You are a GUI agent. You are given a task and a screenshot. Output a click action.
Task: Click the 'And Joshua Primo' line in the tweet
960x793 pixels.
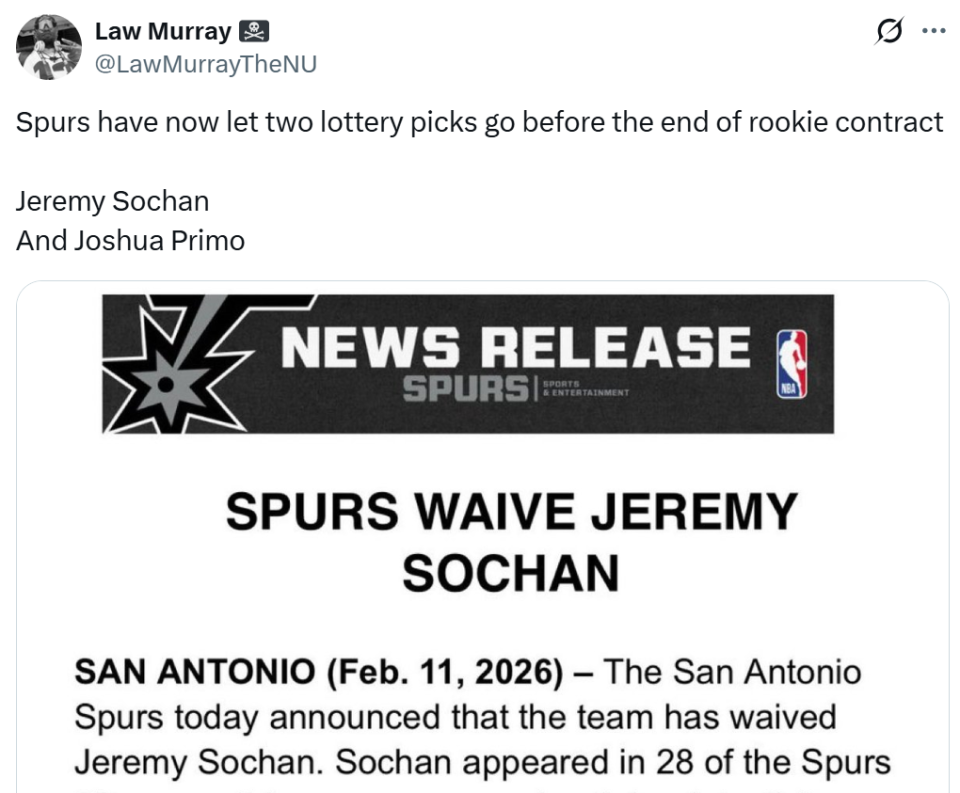pyautogui.click(x=130, y=241)
